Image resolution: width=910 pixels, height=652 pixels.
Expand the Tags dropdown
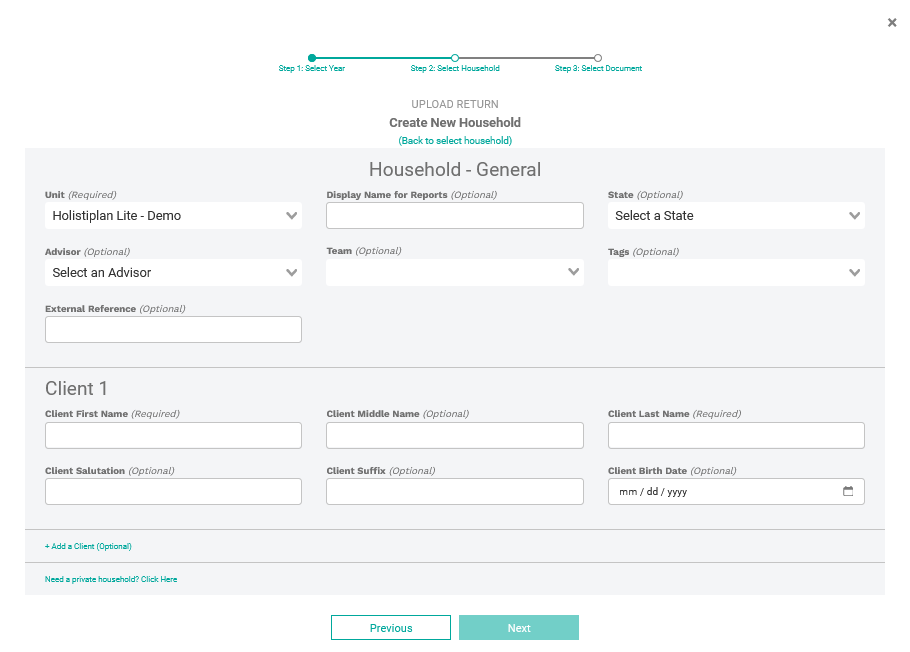pos(736,272)
